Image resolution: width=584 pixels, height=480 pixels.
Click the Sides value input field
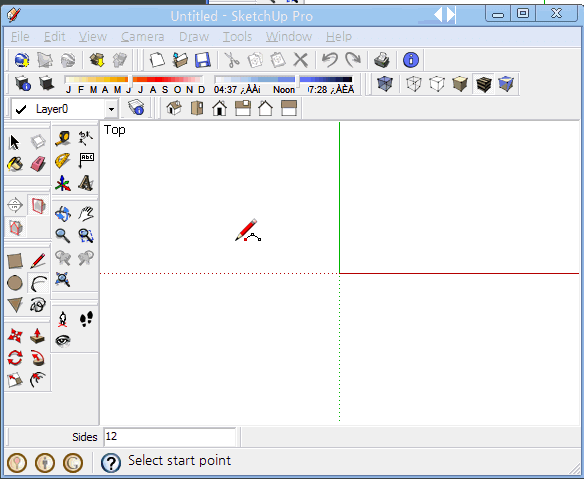coord(169,436)
